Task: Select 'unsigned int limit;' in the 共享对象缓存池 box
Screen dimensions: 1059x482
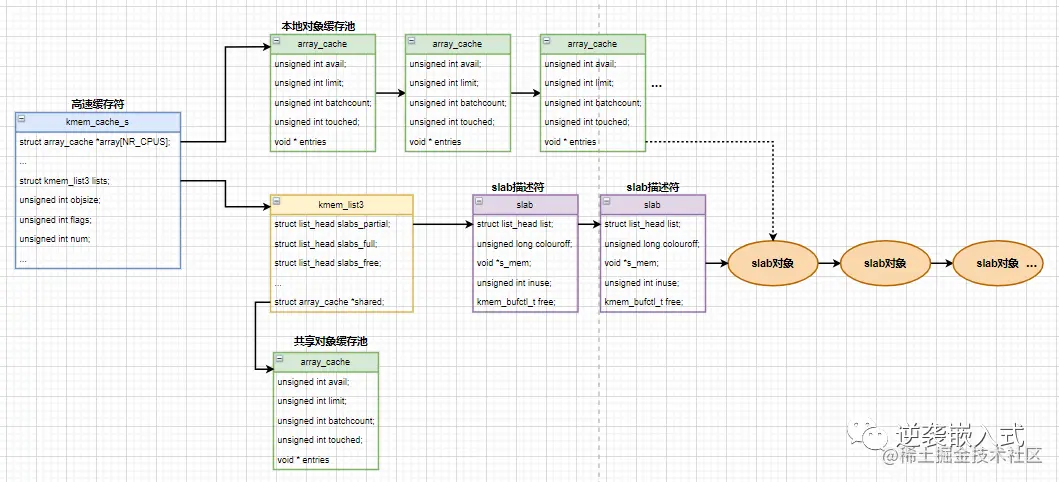Action: pos(326,401)
